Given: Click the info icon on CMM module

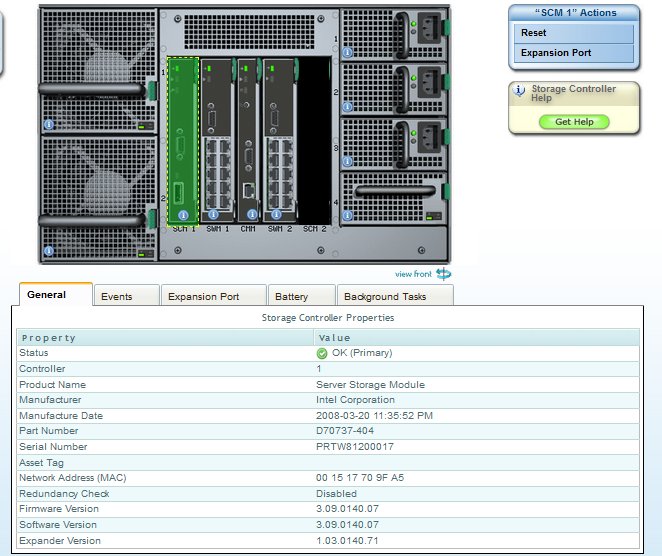Looking at the screenshot, I should 252,214.
